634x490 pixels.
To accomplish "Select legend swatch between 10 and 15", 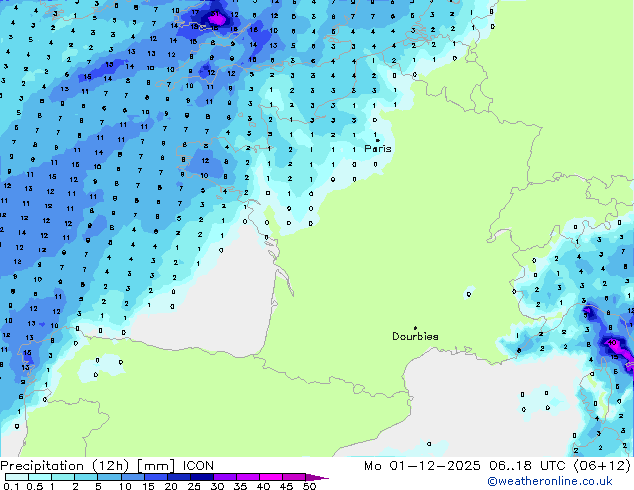I will click(132, 477).
